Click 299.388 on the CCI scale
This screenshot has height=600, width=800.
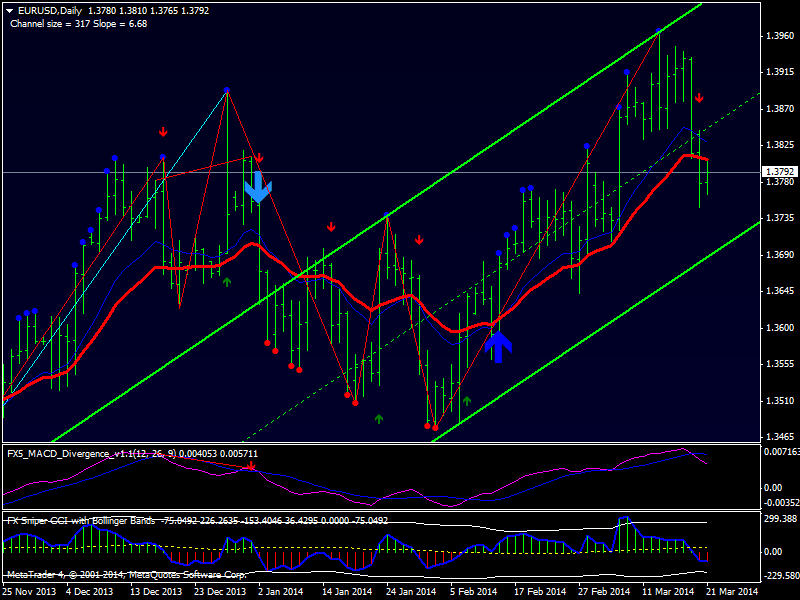pos(780,519)
